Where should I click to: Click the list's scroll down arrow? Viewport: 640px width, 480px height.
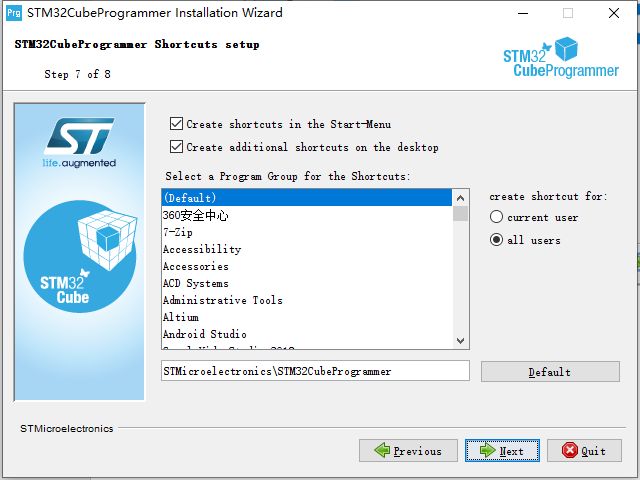tap(460, 340)
